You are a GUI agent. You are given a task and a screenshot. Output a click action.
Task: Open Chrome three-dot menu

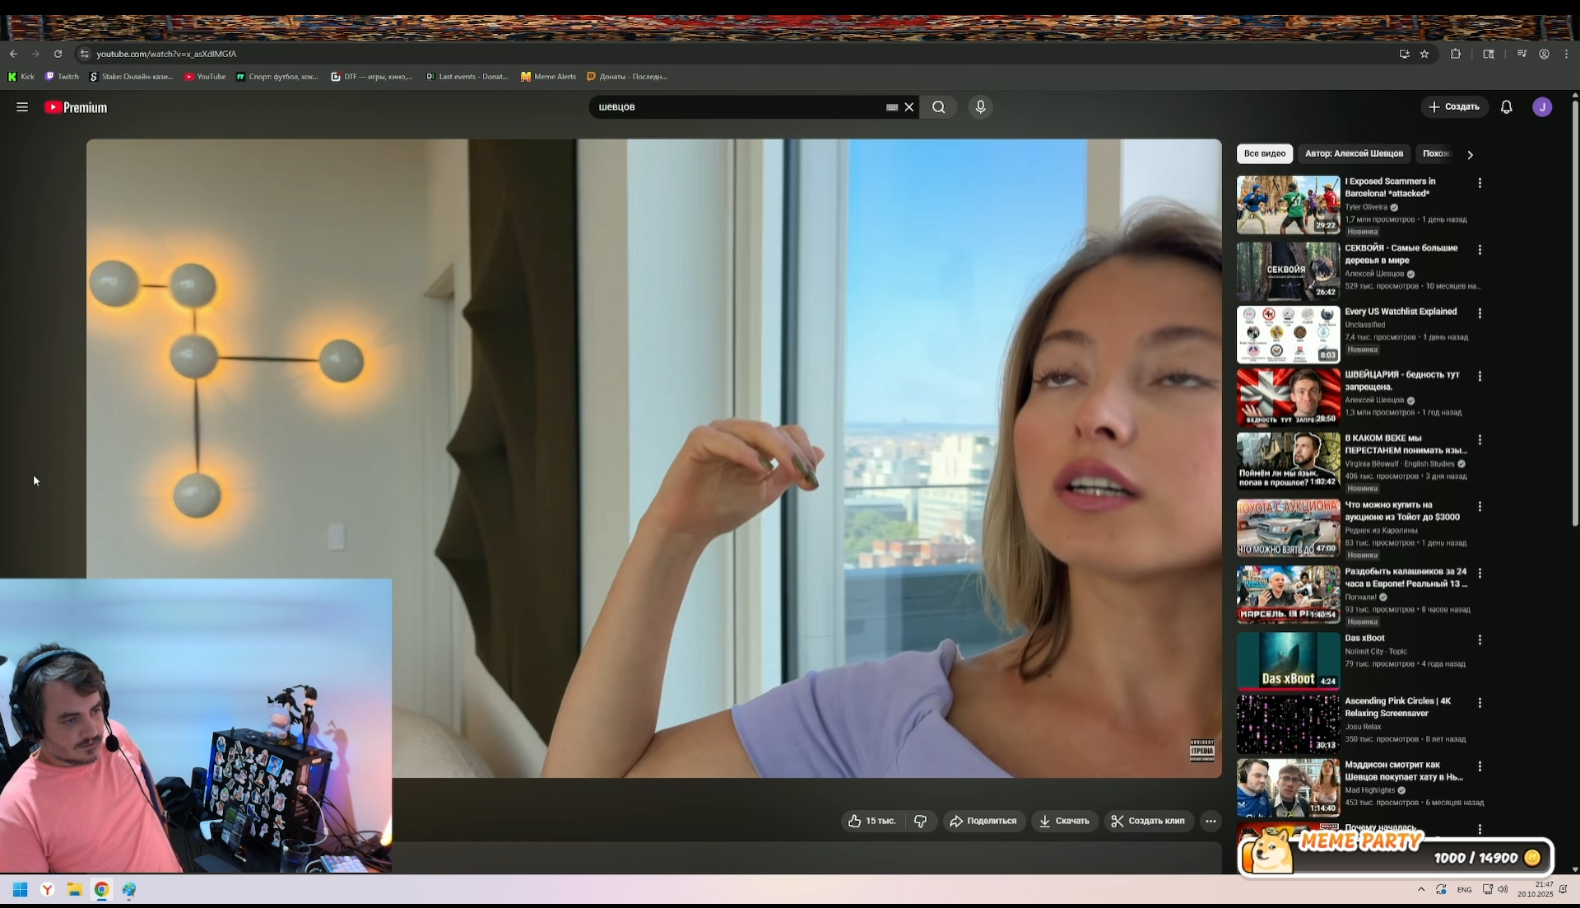1566,54
